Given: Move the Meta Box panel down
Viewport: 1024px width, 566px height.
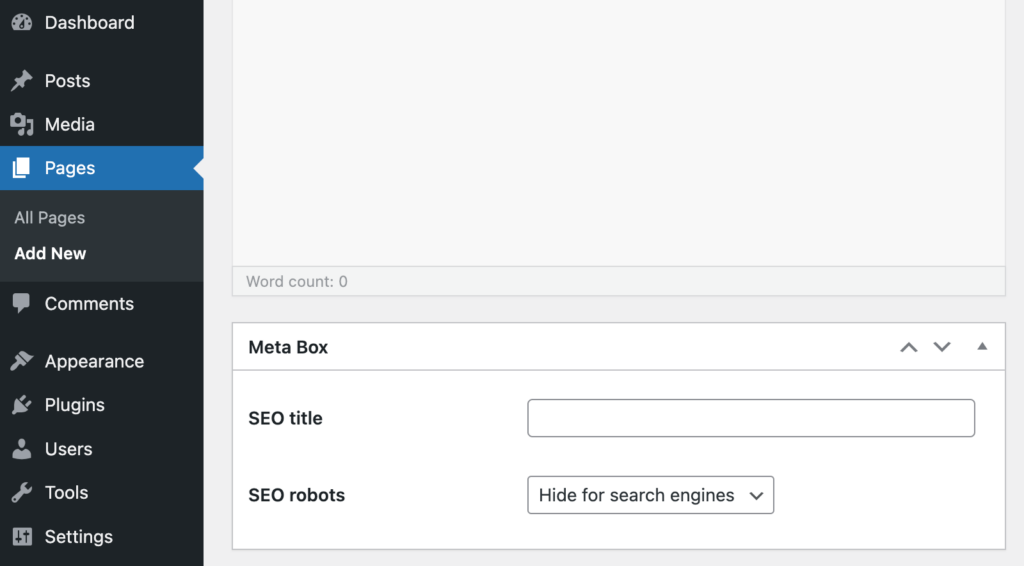Looking at the screenshot, I should click(942, 347).
